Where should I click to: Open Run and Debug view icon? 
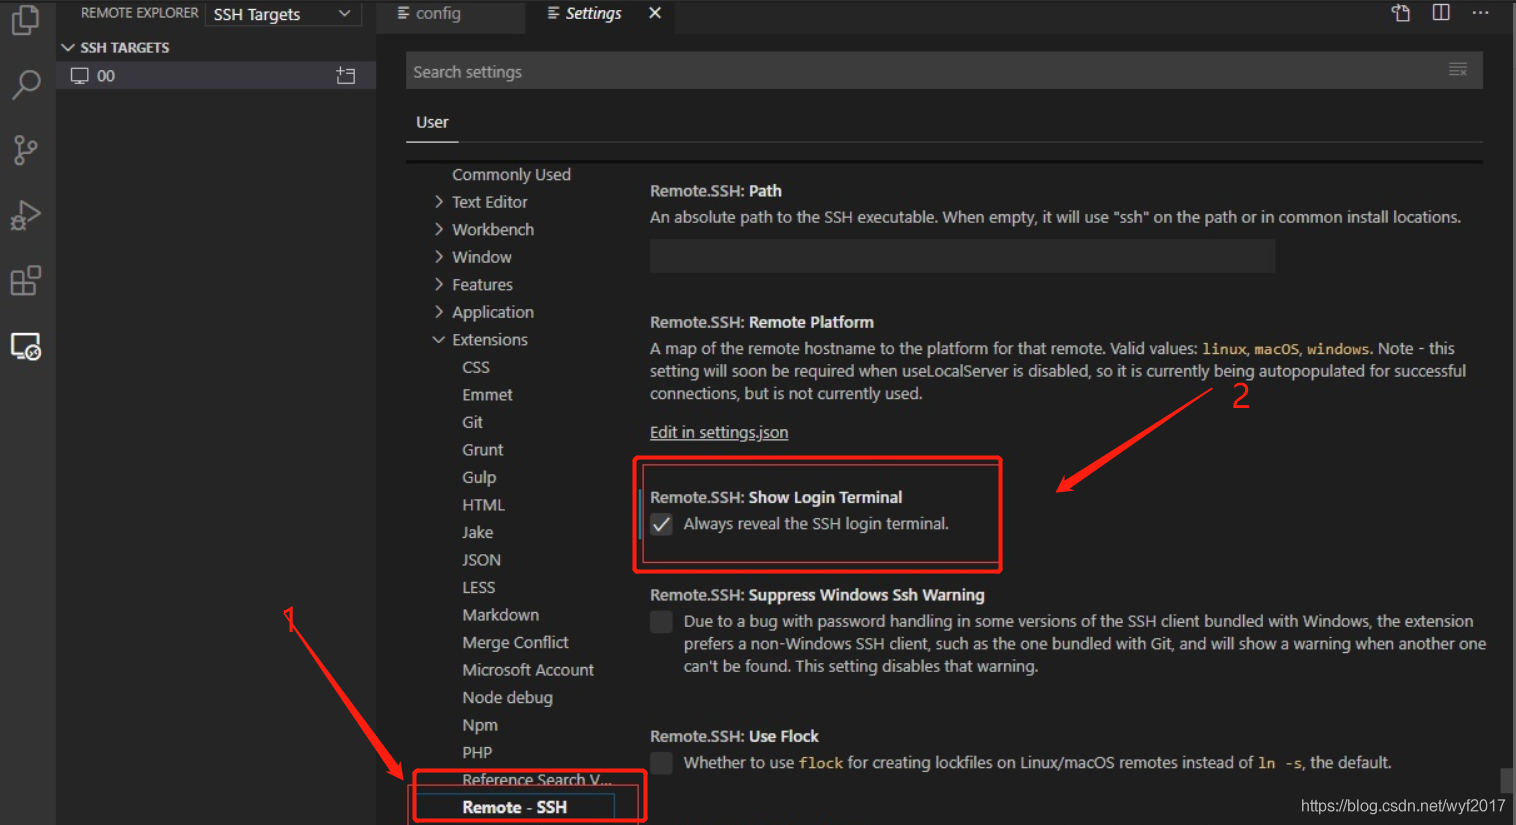25,216
